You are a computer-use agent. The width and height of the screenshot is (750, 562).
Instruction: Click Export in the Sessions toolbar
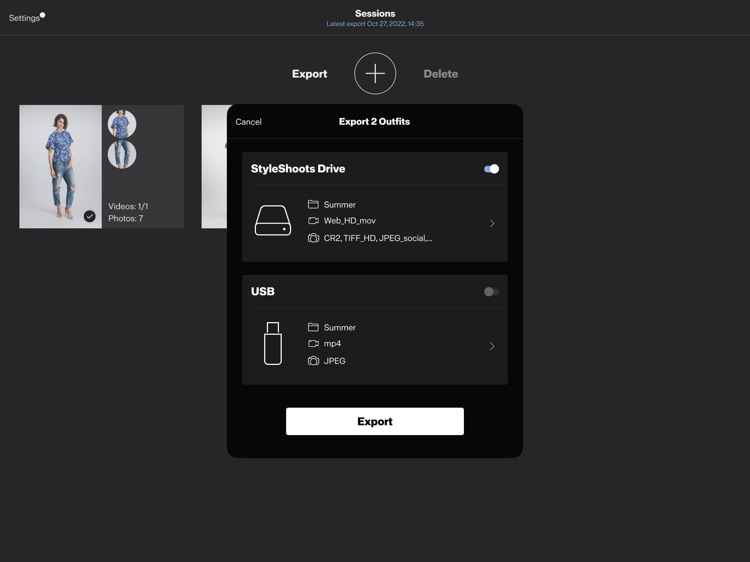click(309, 74)
